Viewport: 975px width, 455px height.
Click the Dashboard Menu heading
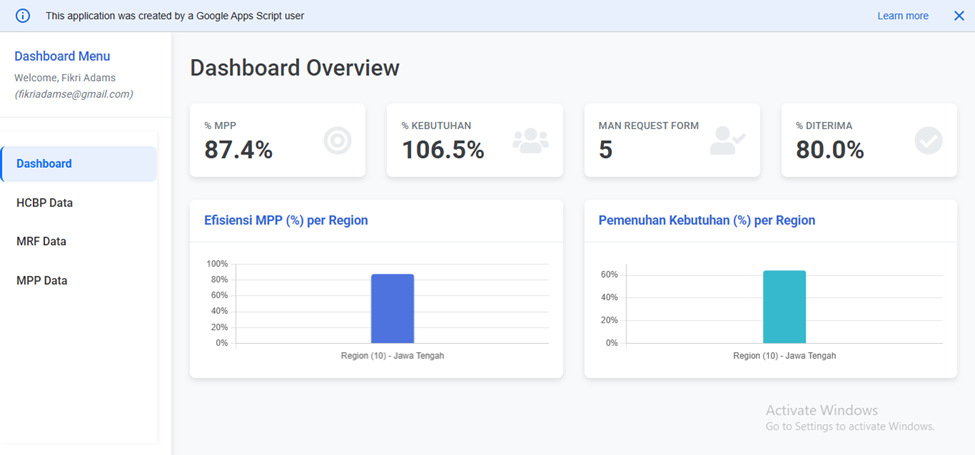[62, 57]
